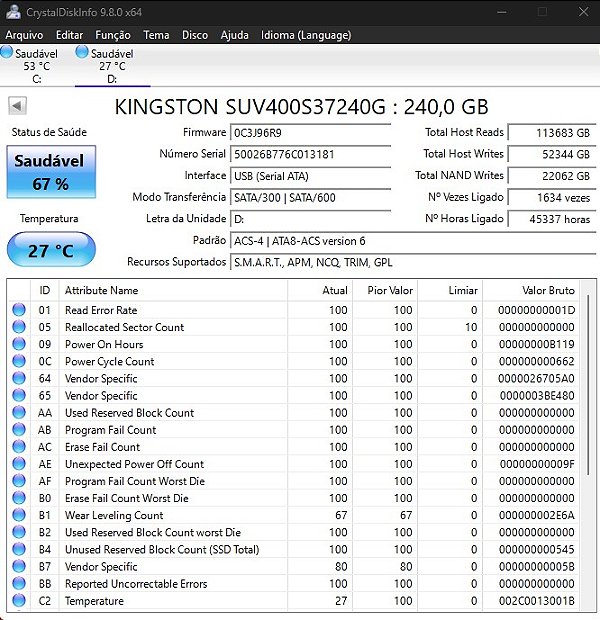Click the status icon for Power Cycle Count
This screenshot has height=620, width=600.
tap(19, 361)
